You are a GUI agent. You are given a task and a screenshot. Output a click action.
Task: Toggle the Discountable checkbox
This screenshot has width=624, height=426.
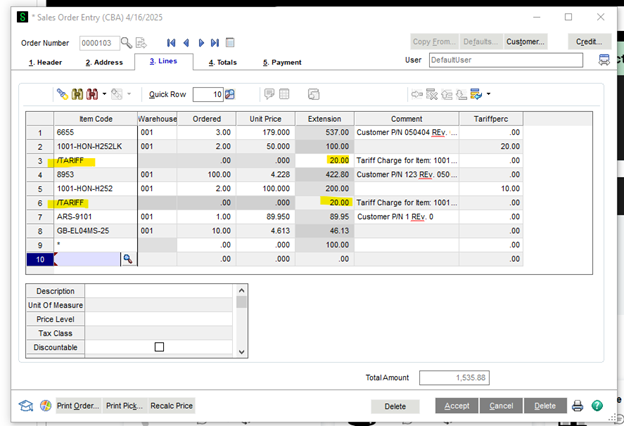pyautogui.click(x=158, y=347)
